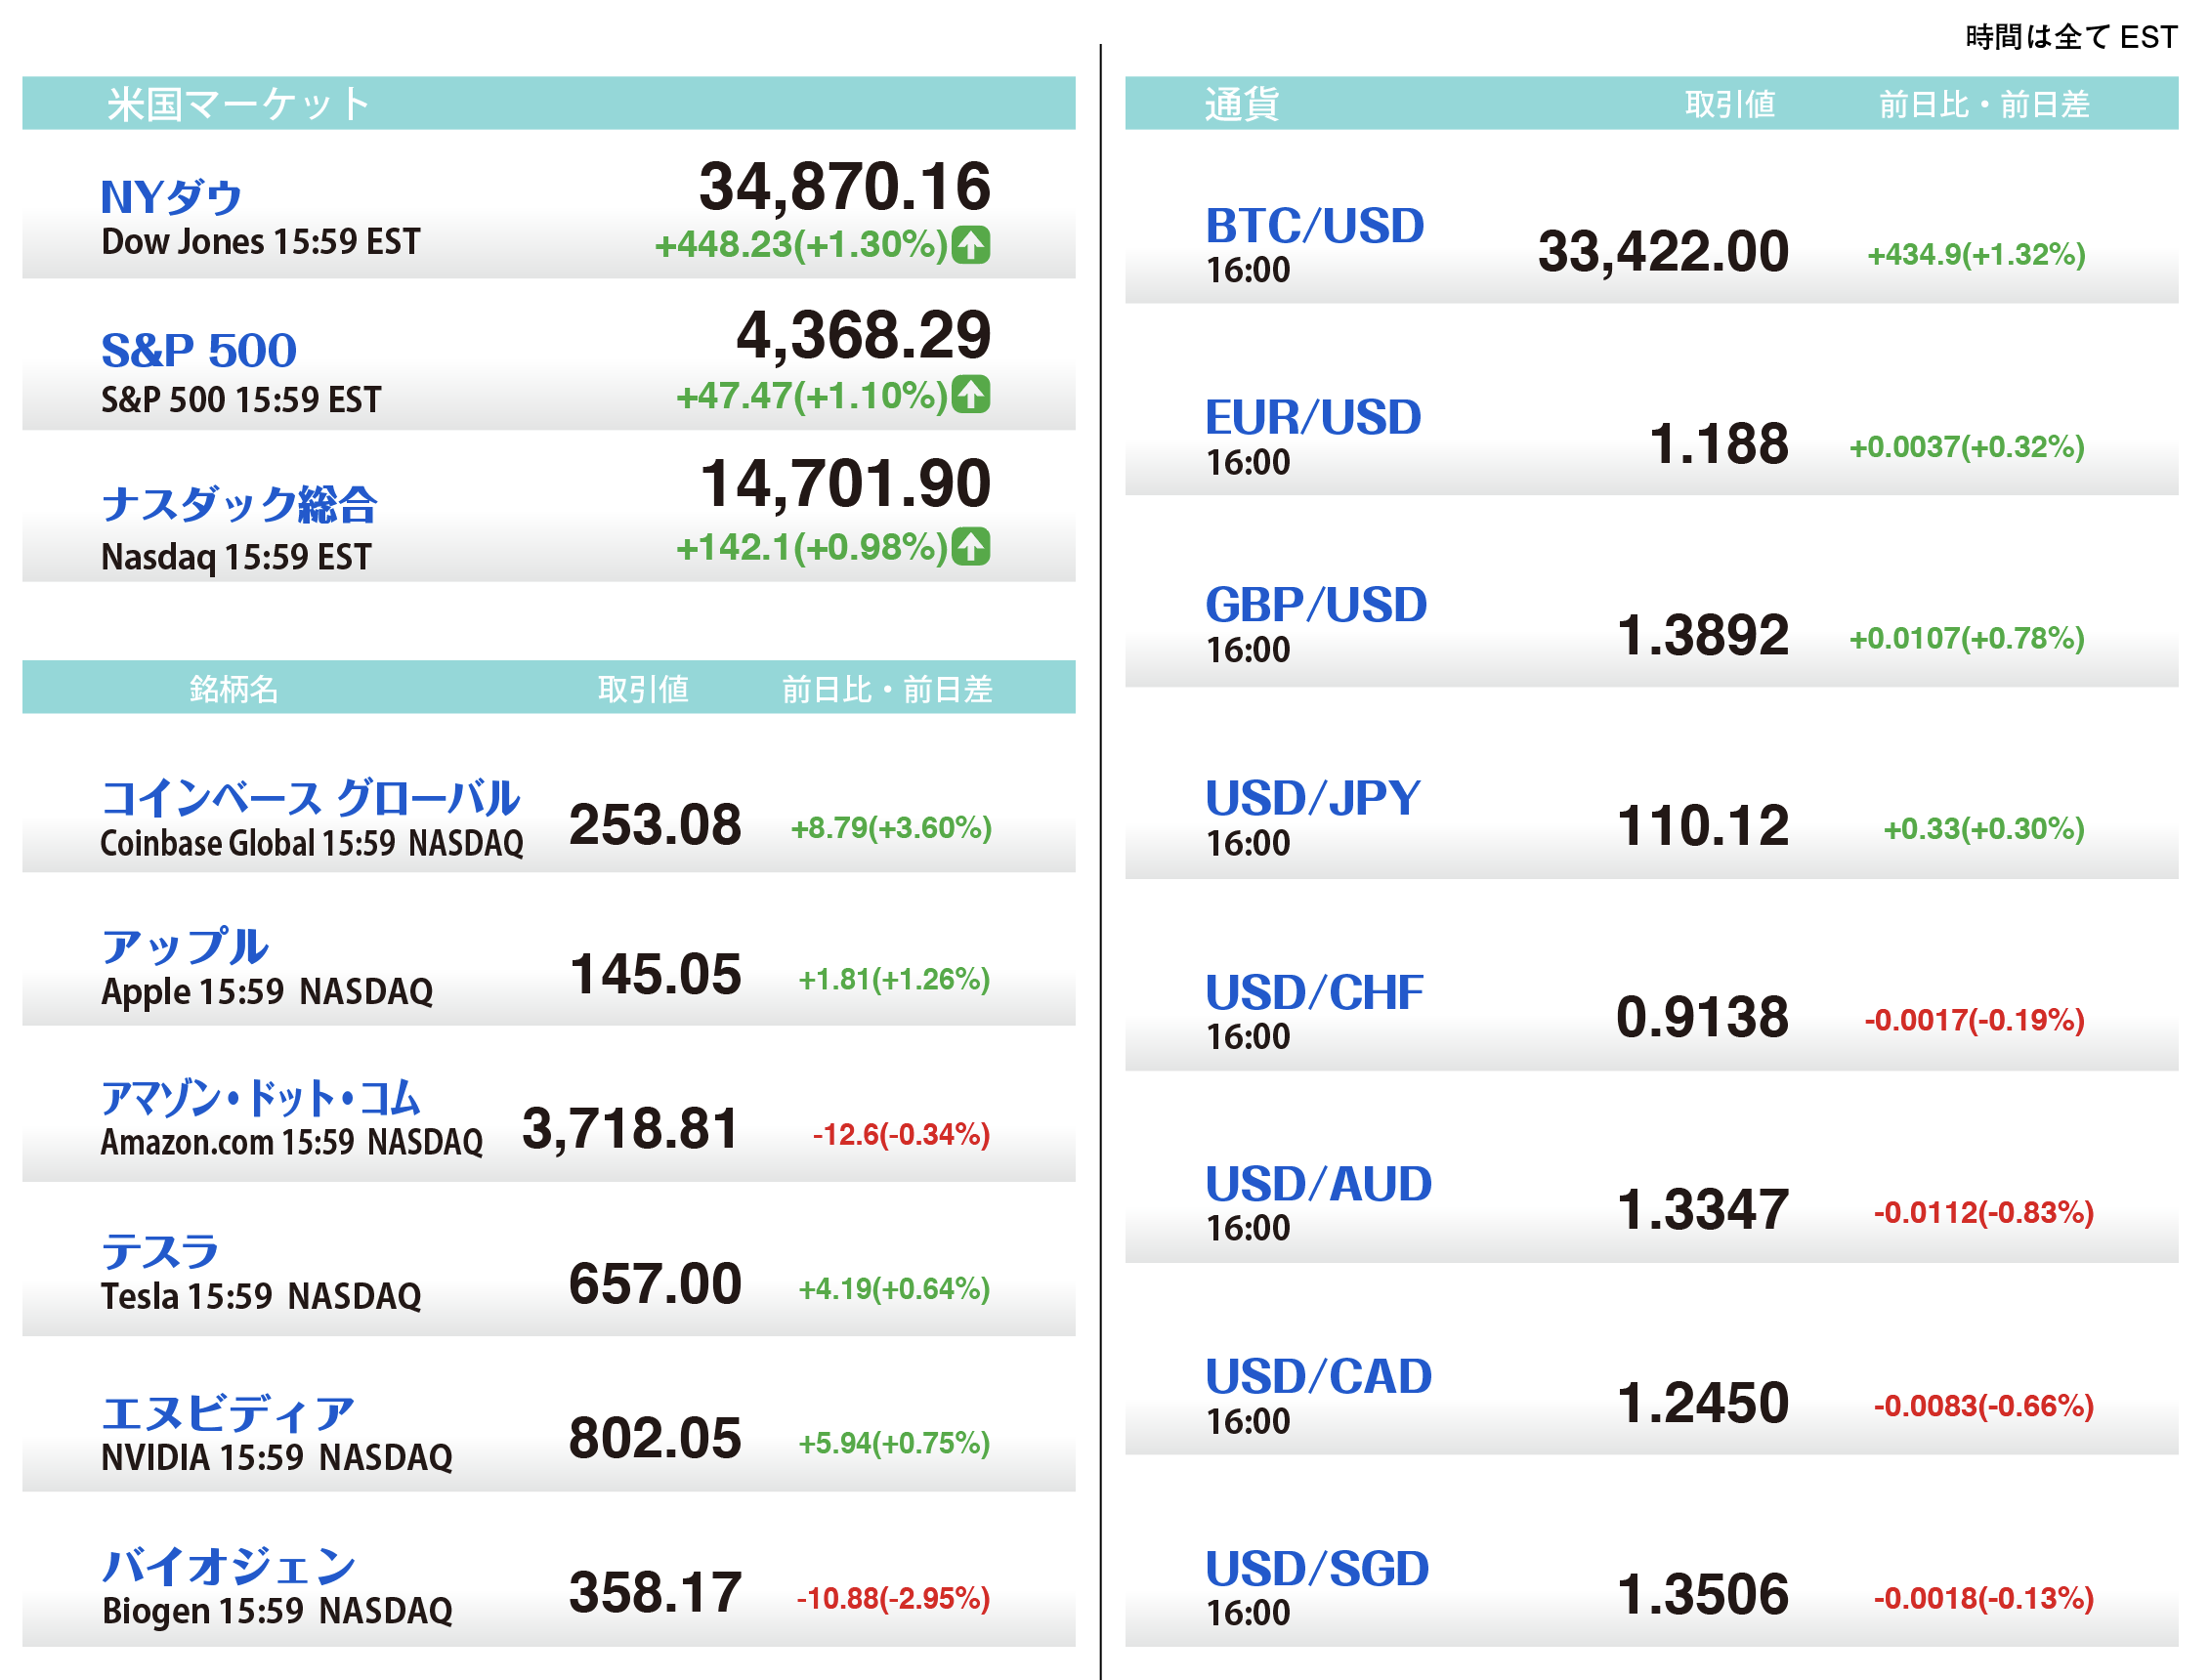Click the BTC/USD currency pair
Viewport: 2210px width, 1680px height.
tap(1314, 226)
